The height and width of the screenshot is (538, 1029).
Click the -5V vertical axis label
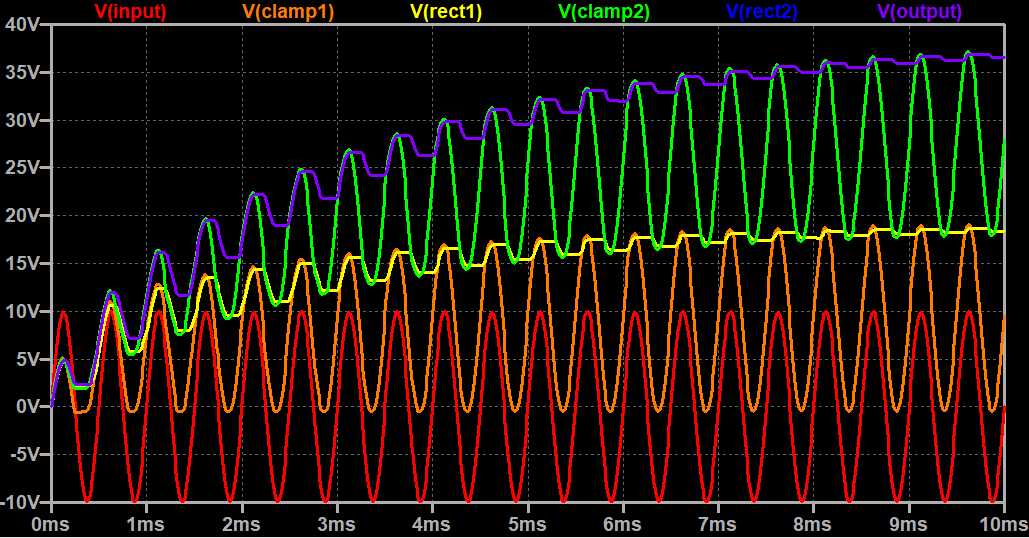click(x=25, y=454)
